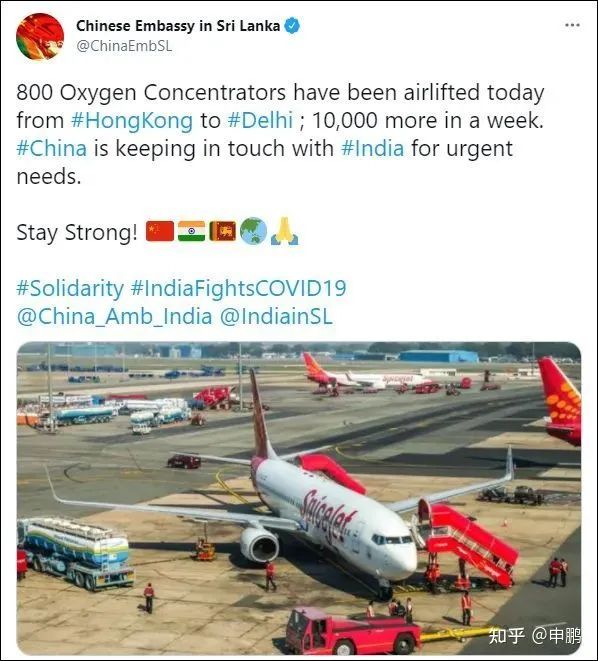Open the #IndiaFightsCOVID19 hashtag
The image size is (598, 661).
(239, 289)
